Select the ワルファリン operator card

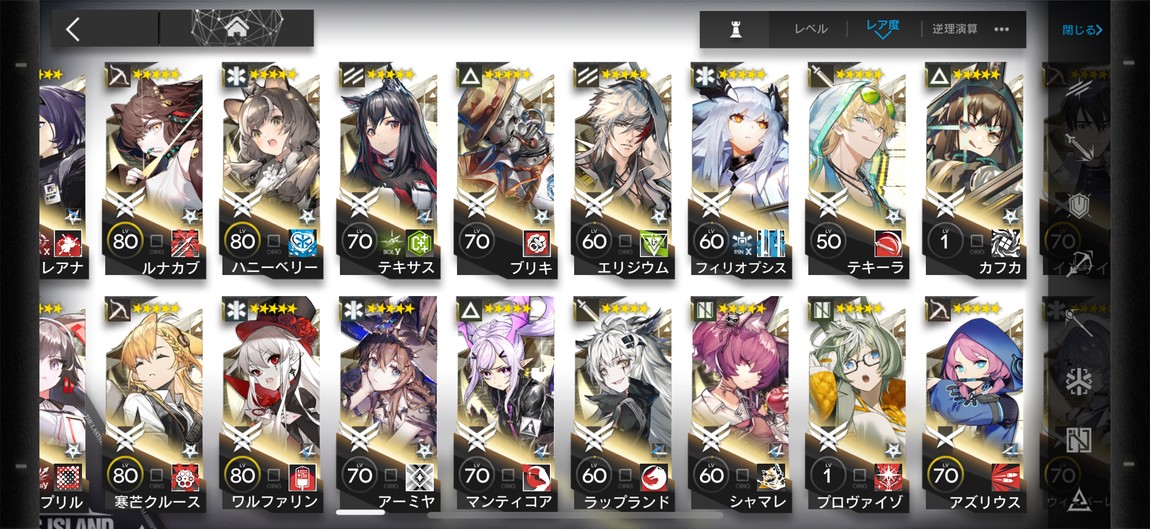tap(271, 404)
